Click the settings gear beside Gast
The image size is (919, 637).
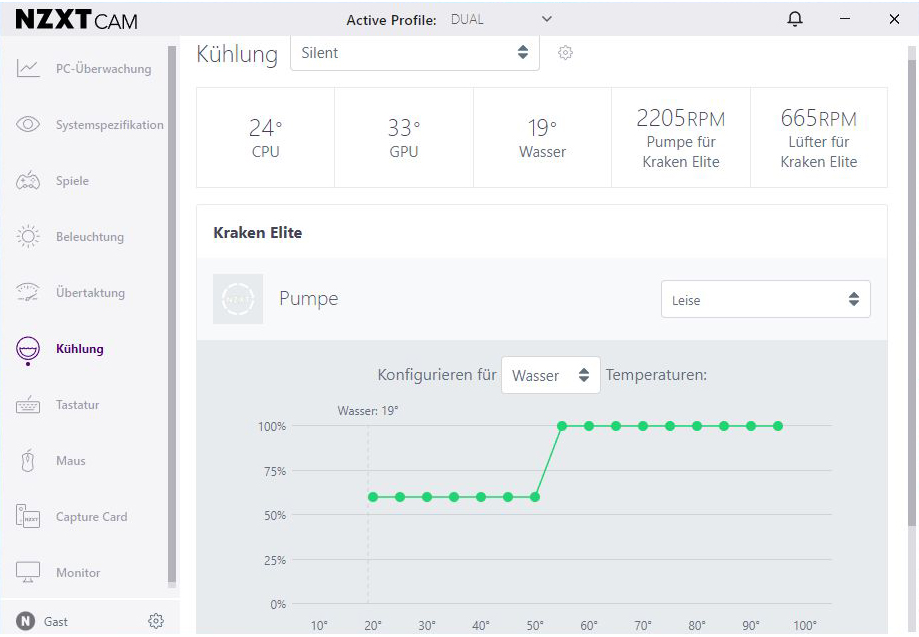tap(155, 621)
